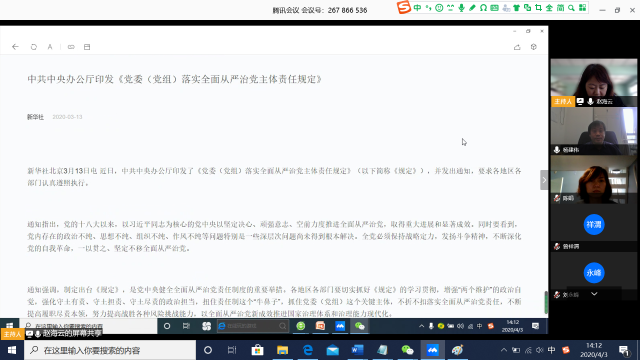The image size is (640, 360).
Task: Open the font size tool
Action: tap(50, 47)
